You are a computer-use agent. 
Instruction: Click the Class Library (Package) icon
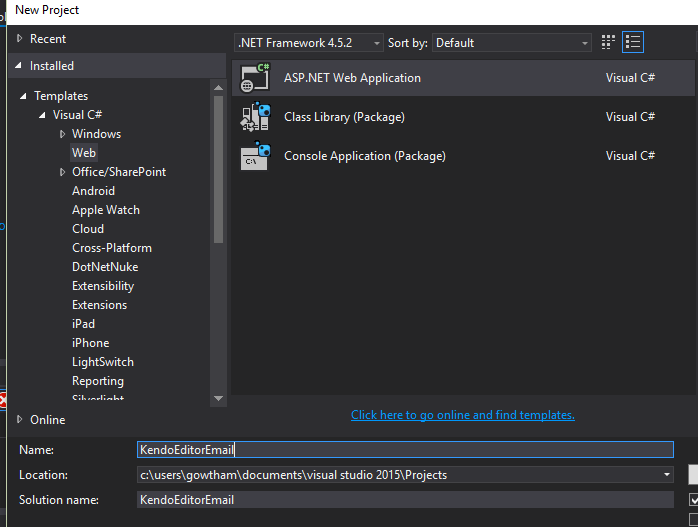(x=255, y=117)
